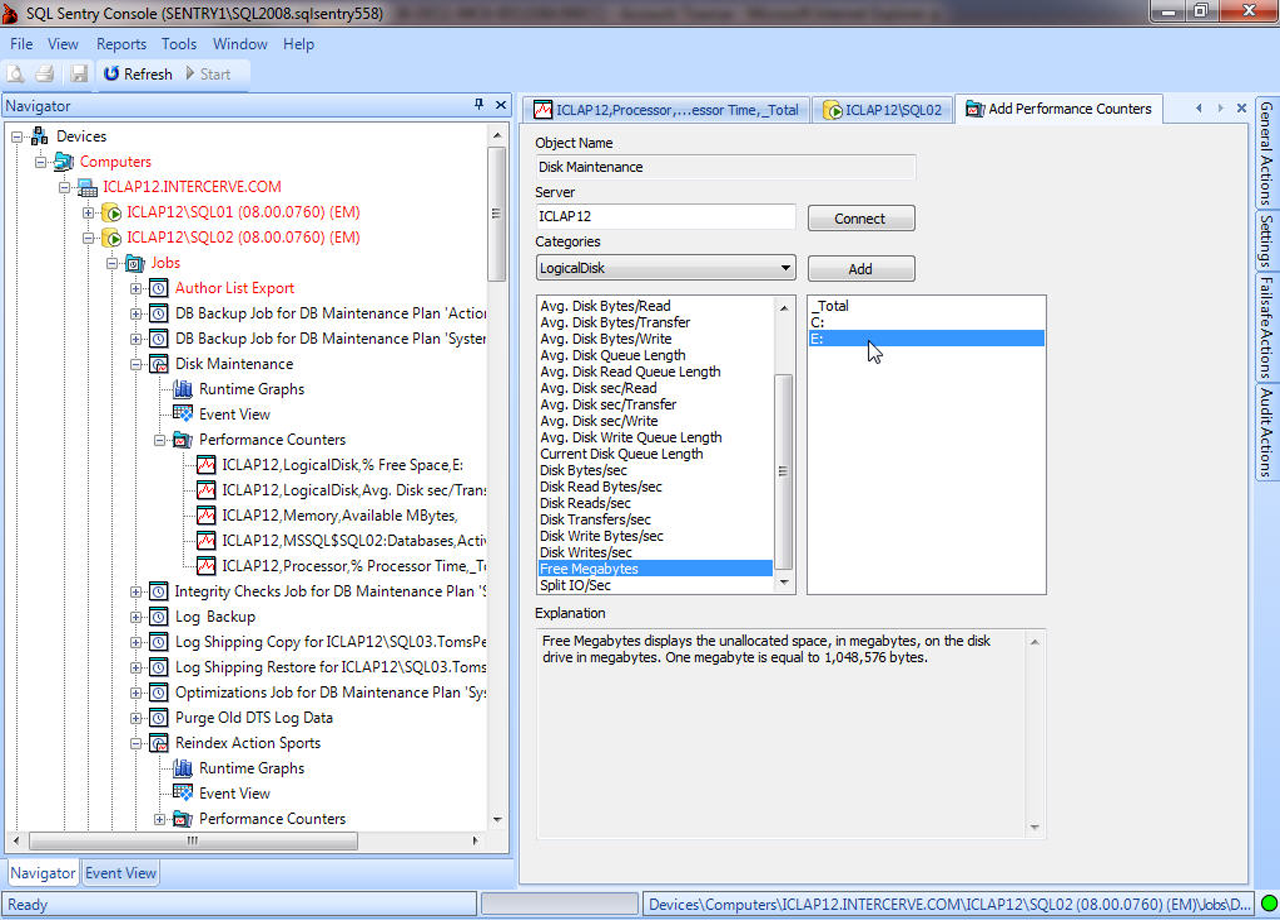Viewport: 1280px width, 920px height.
Task: Select the Navigator bottom tab
Action: point(42,873)
